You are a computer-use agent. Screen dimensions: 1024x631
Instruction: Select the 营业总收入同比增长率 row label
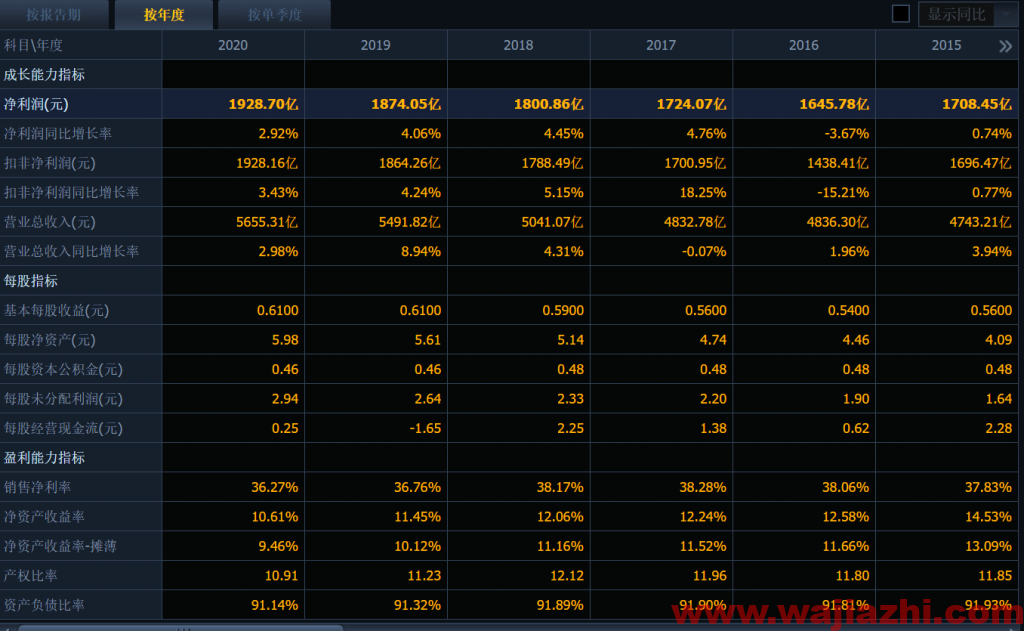[71, 251]
